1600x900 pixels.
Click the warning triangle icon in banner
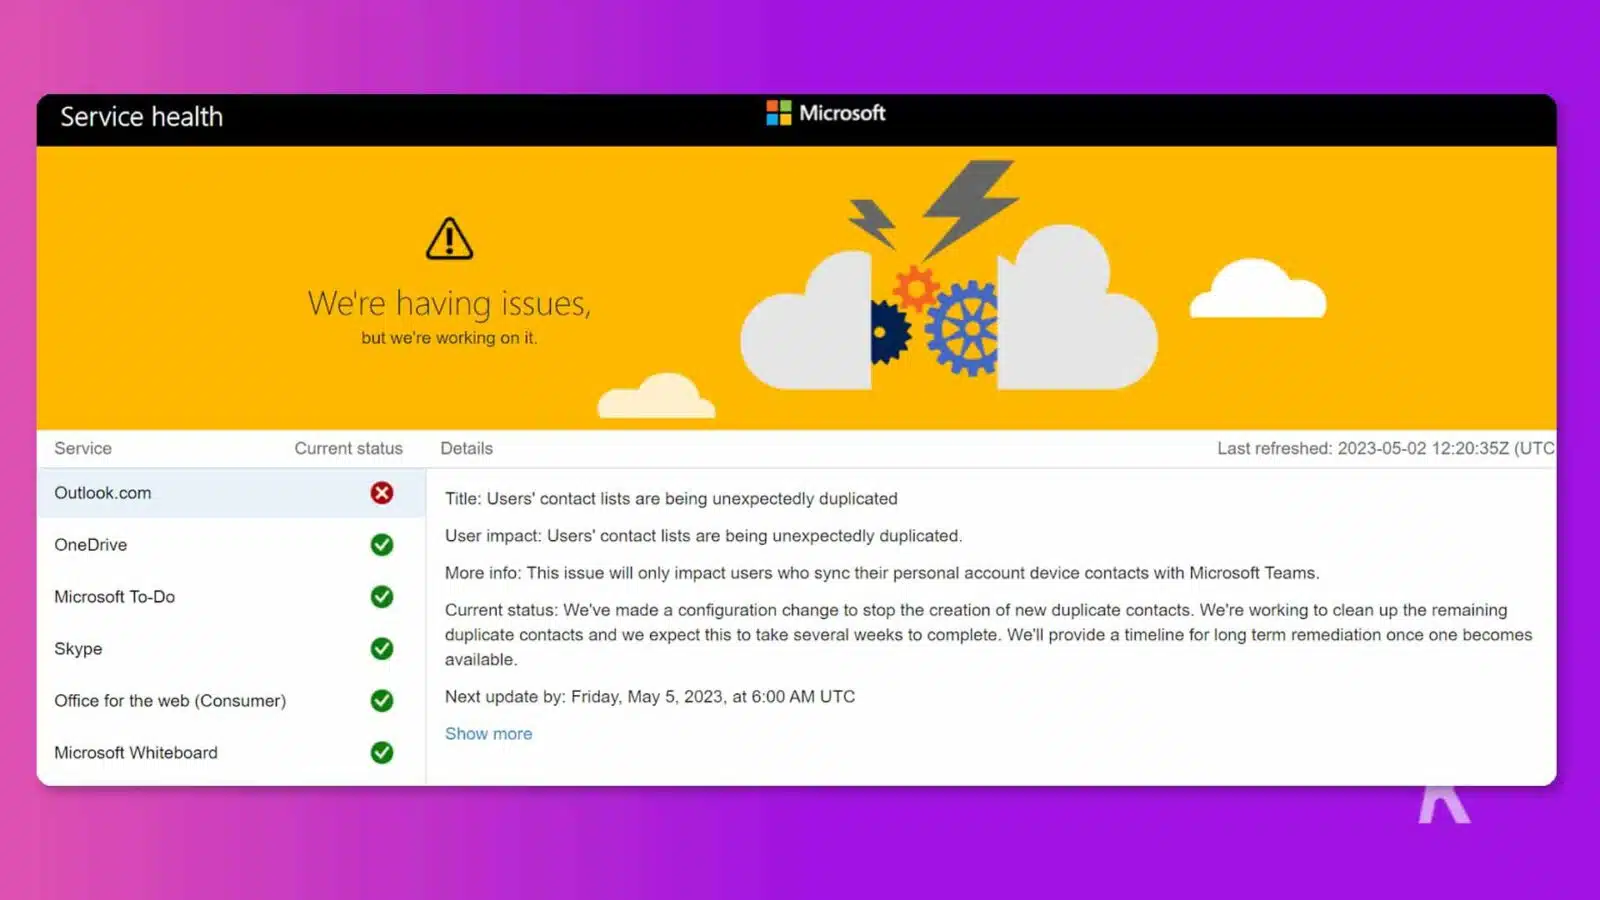449,239
